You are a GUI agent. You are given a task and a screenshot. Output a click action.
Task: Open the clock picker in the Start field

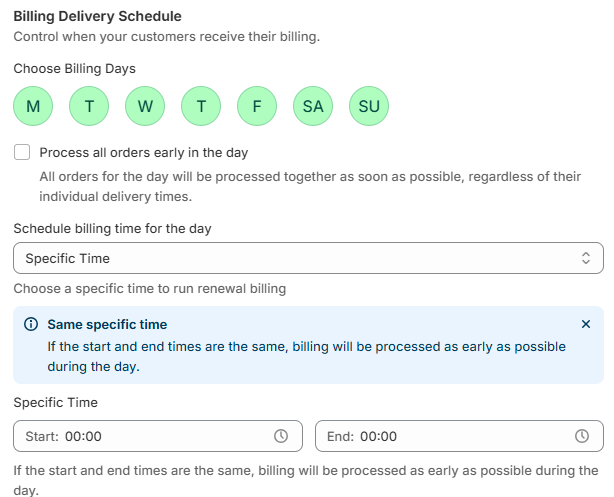[x=281, y=436]
